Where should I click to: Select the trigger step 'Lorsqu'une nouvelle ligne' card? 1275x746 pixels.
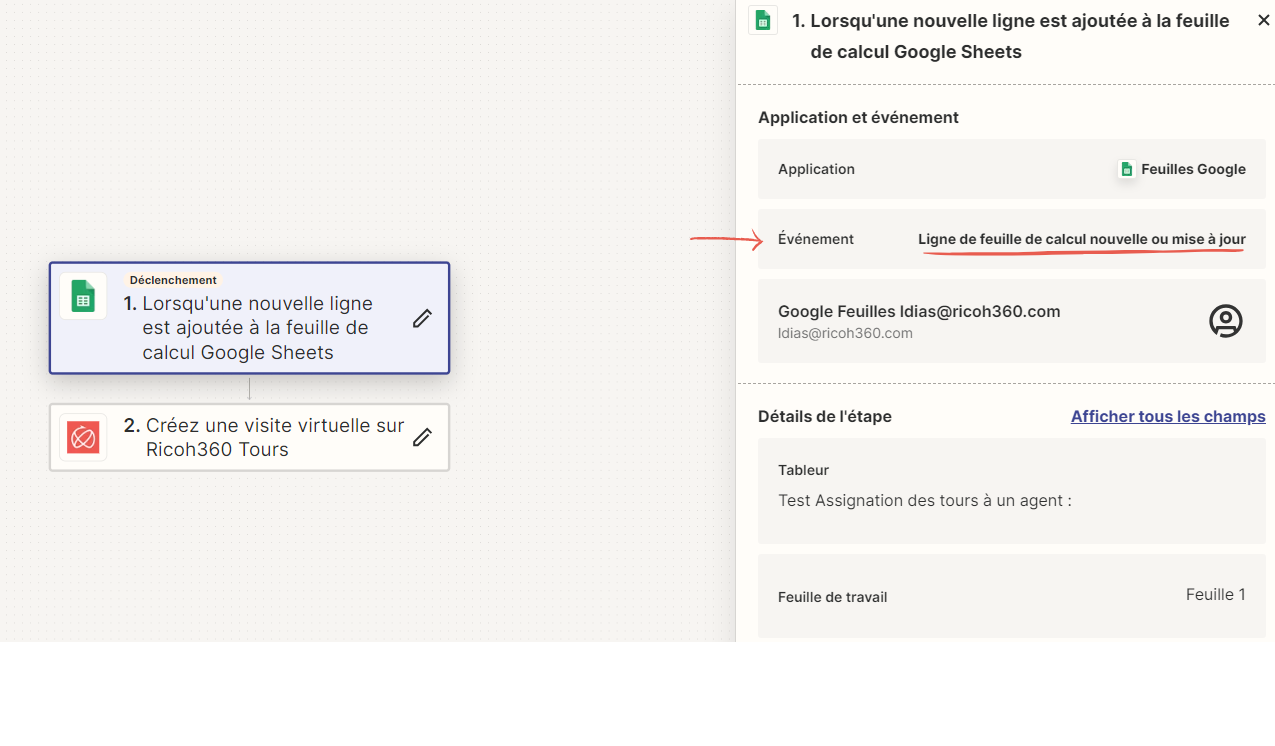click(249, 318)
